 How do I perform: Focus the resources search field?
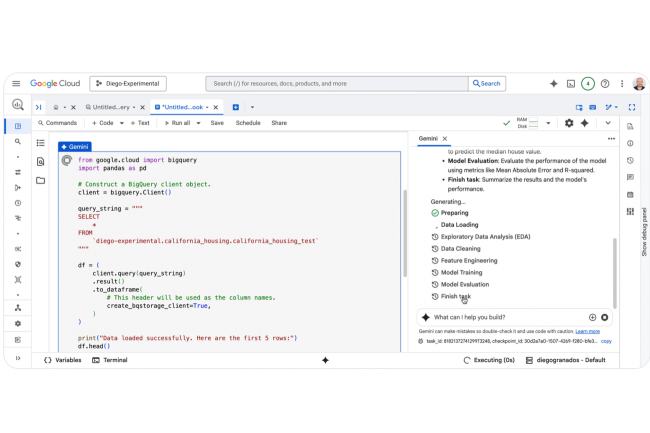(x=337, y=83)
